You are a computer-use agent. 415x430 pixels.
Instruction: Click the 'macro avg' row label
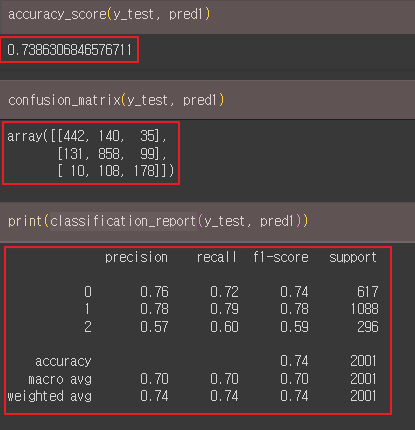(x=60, y=379)
